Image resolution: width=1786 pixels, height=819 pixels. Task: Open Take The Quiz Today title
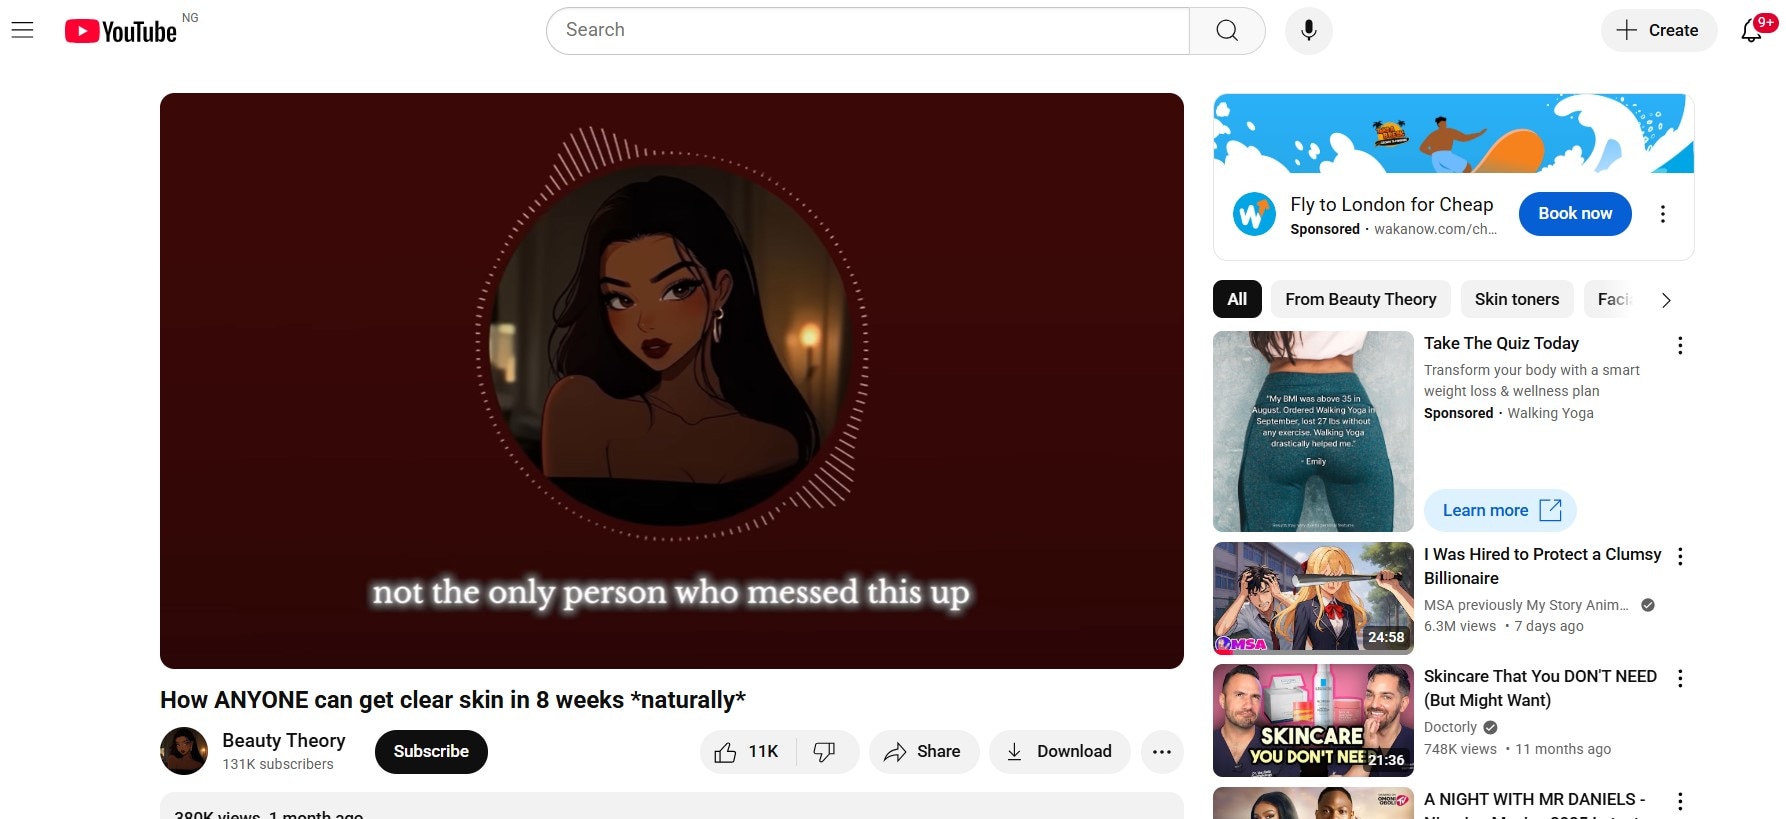click(1501, 343)
